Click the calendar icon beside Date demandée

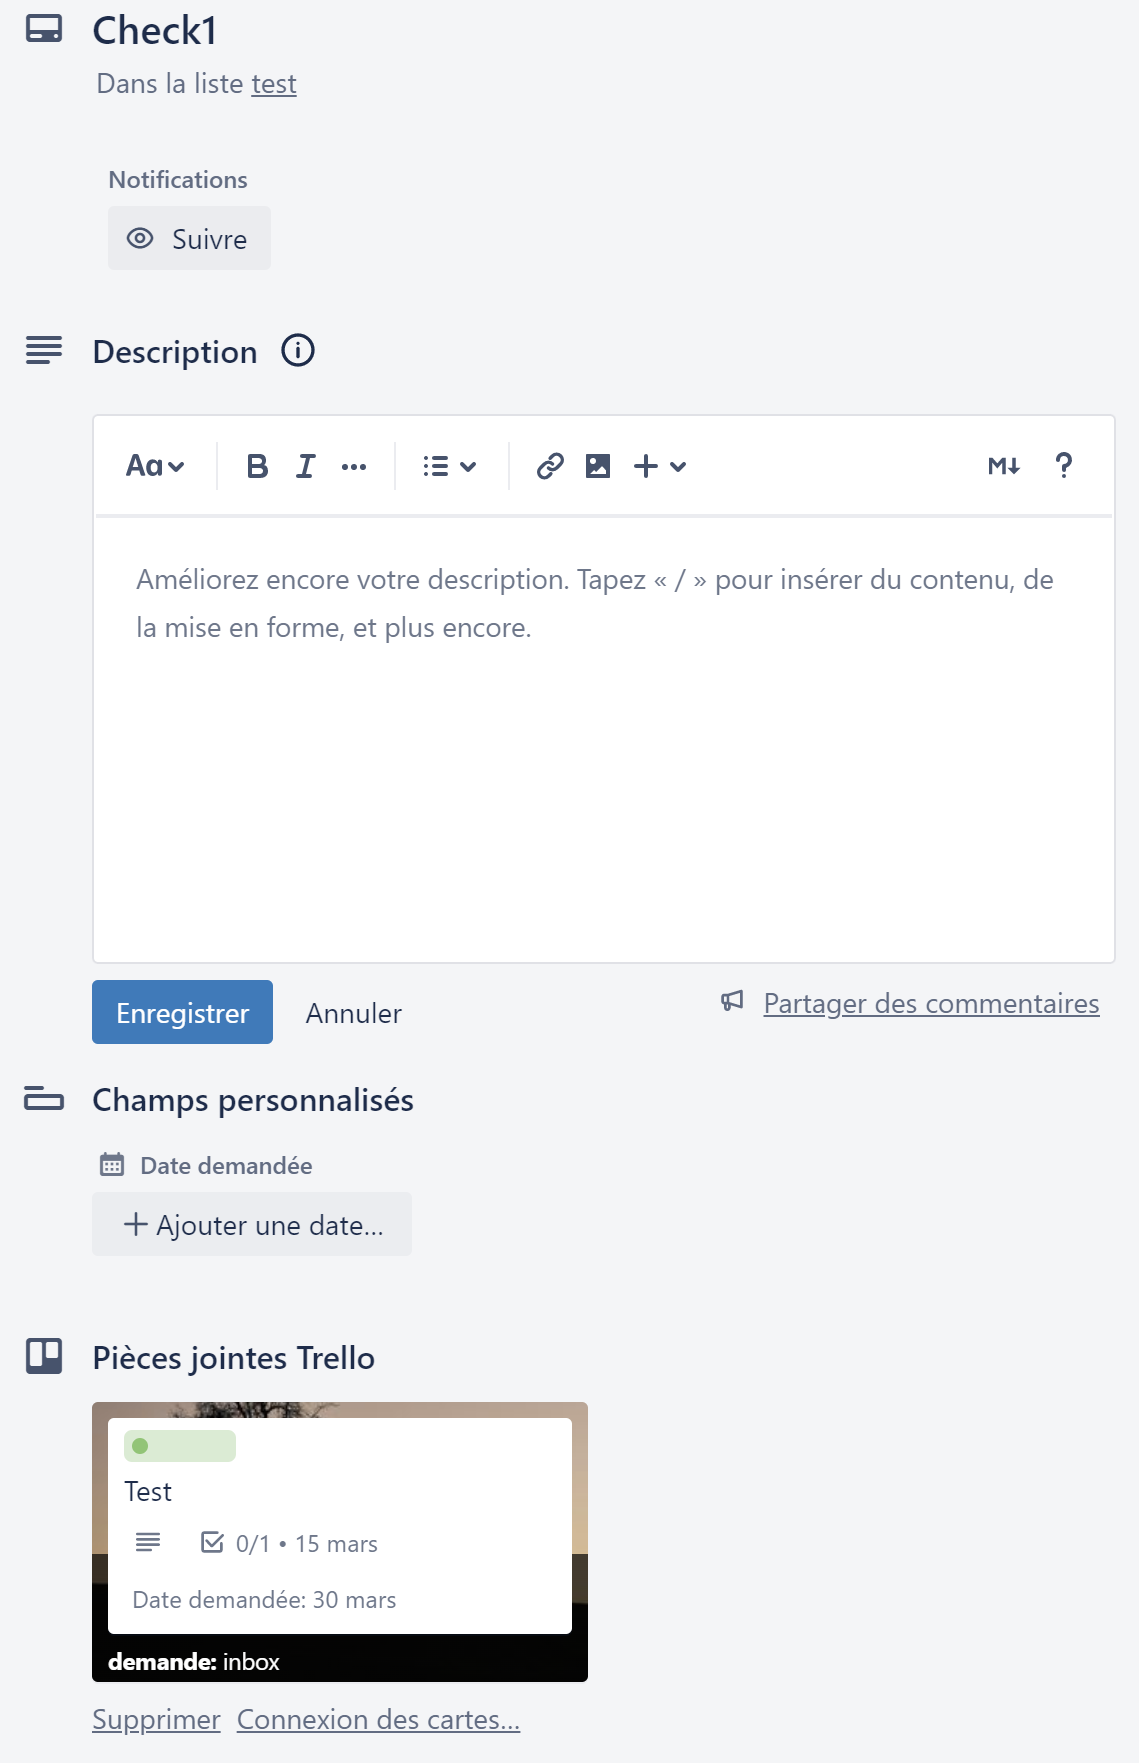pyautogui.click(x=112, y=1165)
